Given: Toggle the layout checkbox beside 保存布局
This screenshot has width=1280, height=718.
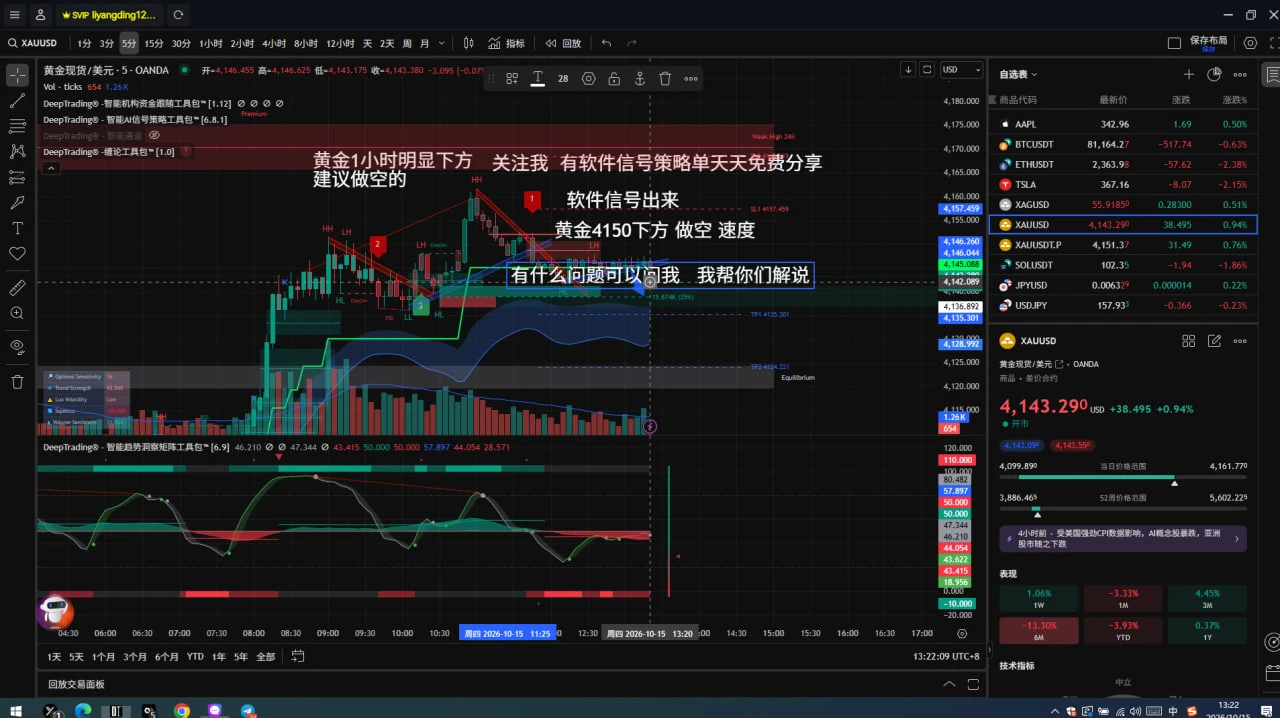Looking at the screenshot, I should (1174, 43).
